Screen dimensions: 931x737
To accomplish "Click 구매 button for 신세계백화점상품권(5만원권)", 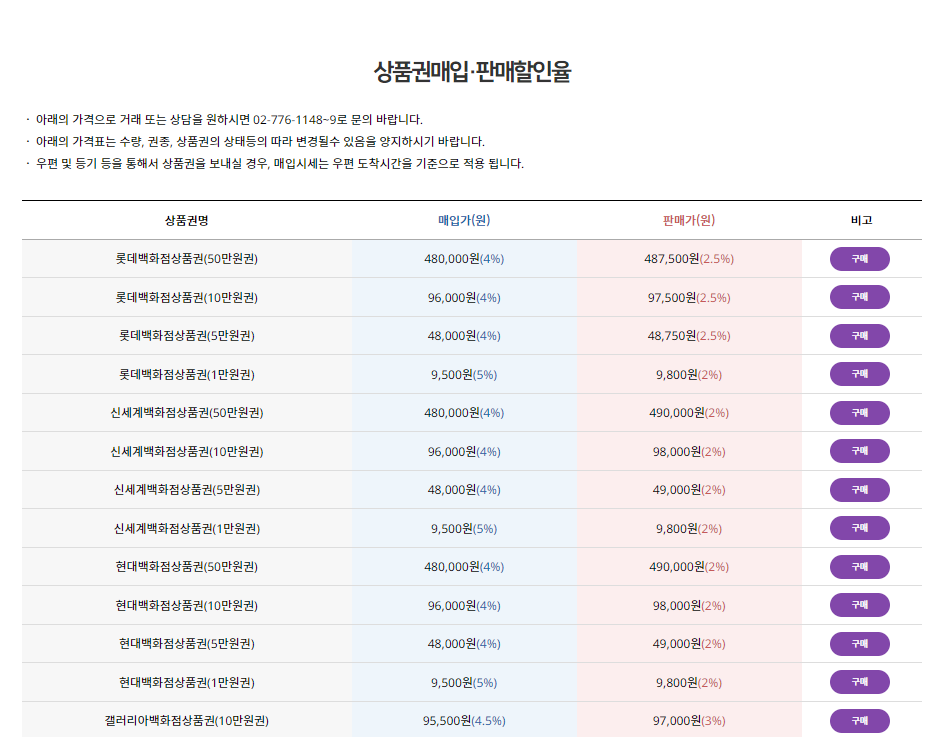I will (859, 490).
